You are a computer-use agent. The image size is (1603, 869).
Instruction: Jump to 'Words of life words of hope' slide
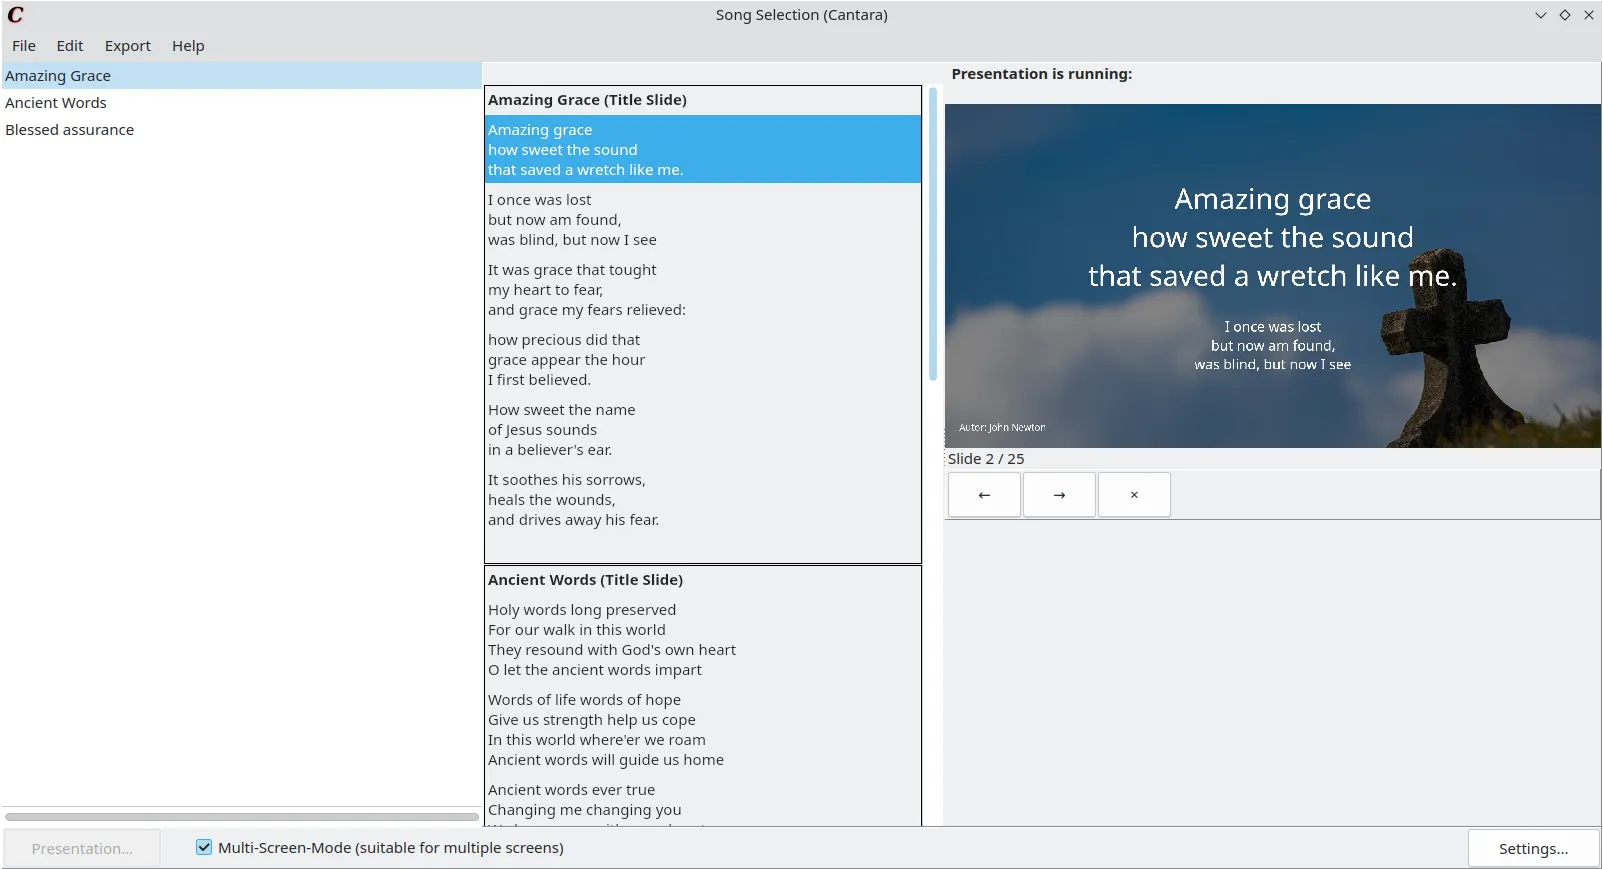point(702,730)
